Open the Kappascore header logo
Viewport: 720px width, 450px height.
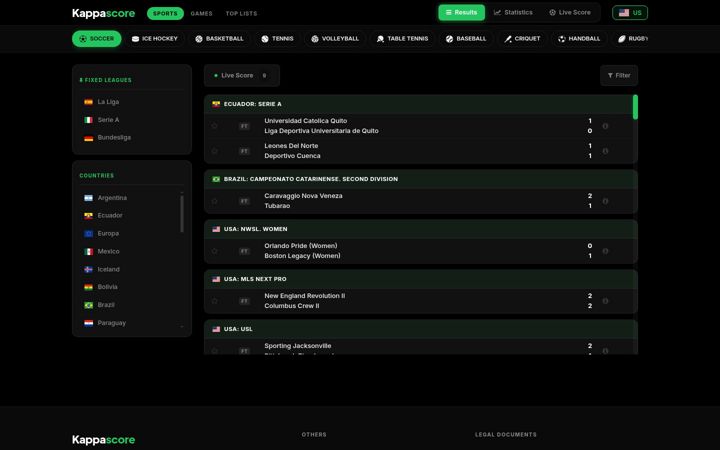[x=103, y=13]
